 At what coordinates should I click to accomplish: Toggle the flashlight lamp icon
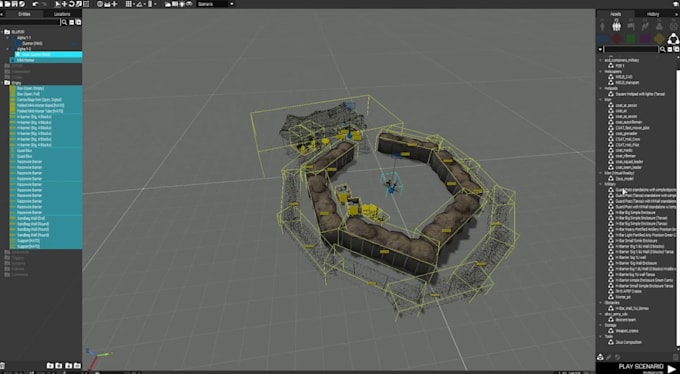[x=182, y=4]
